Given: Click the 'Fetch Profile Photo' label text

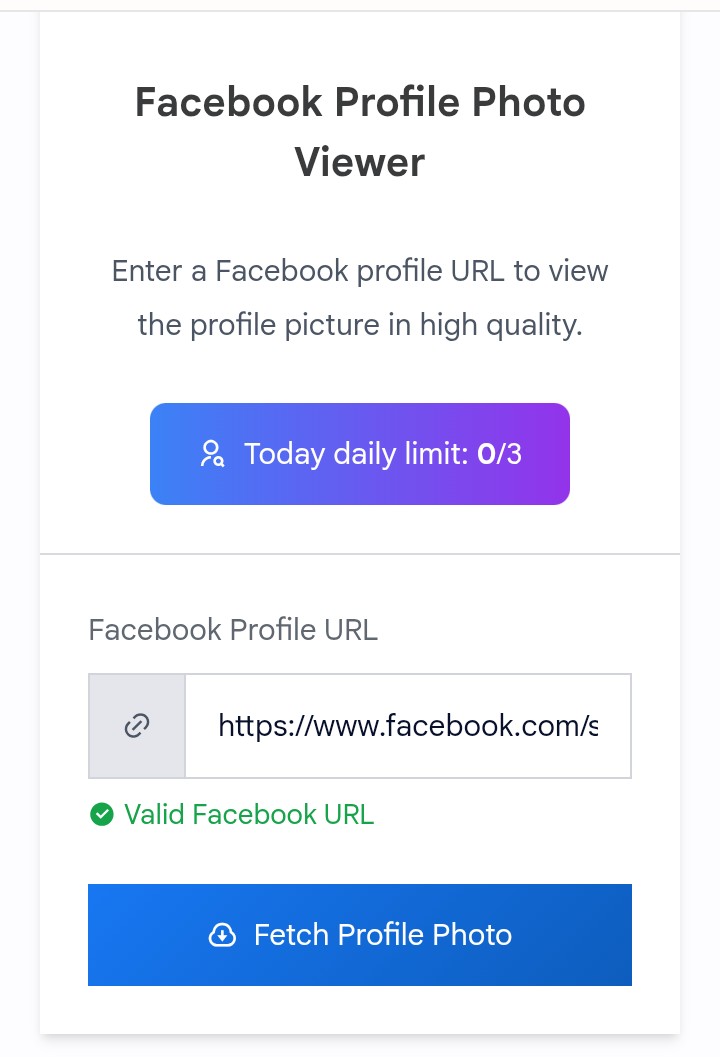Looking at the screenshot, I should pyautogui.click(x=383, y=935).
